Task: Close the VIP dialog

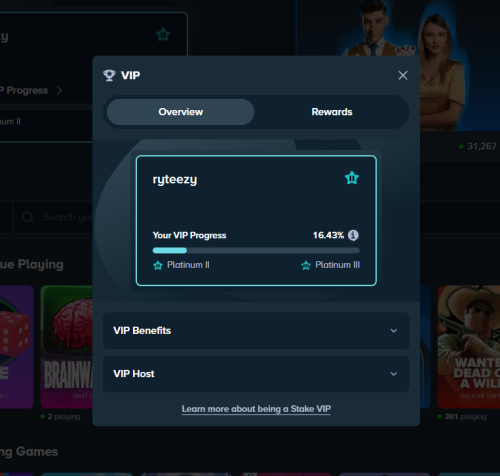Action: tap(403, 75)
